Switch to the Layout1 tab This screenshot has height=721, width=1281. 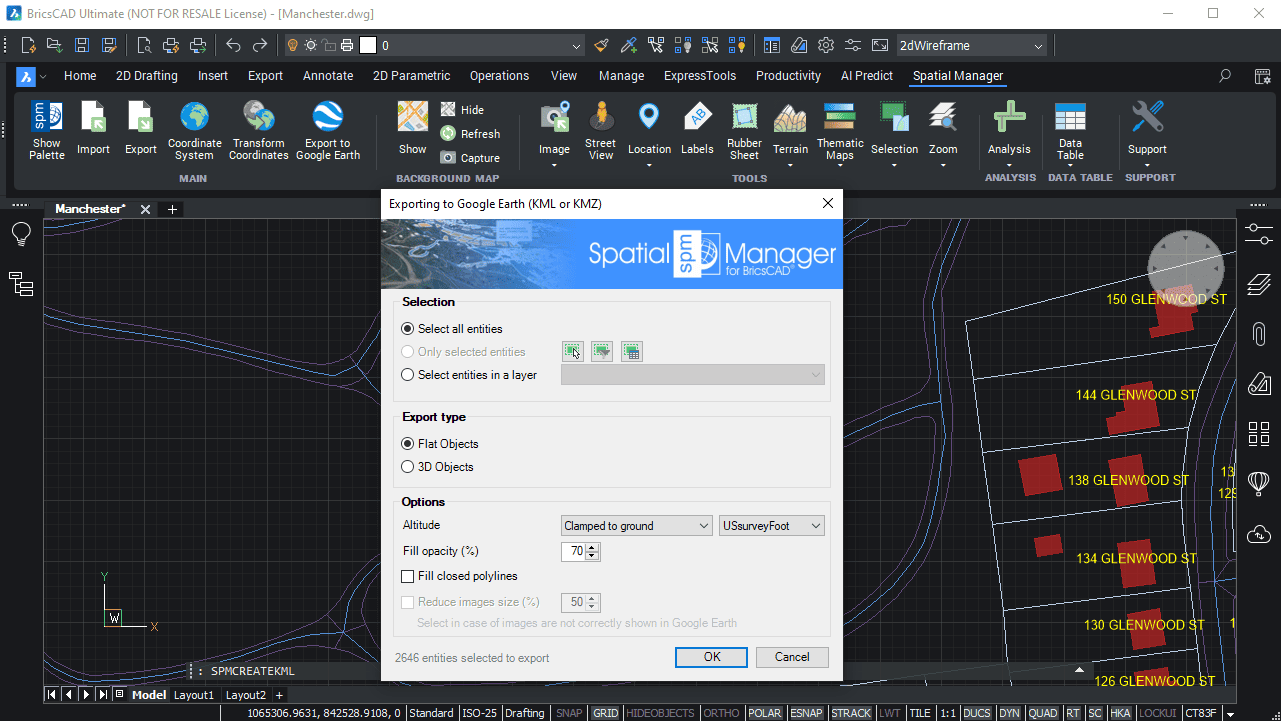(x=194, y=694)
